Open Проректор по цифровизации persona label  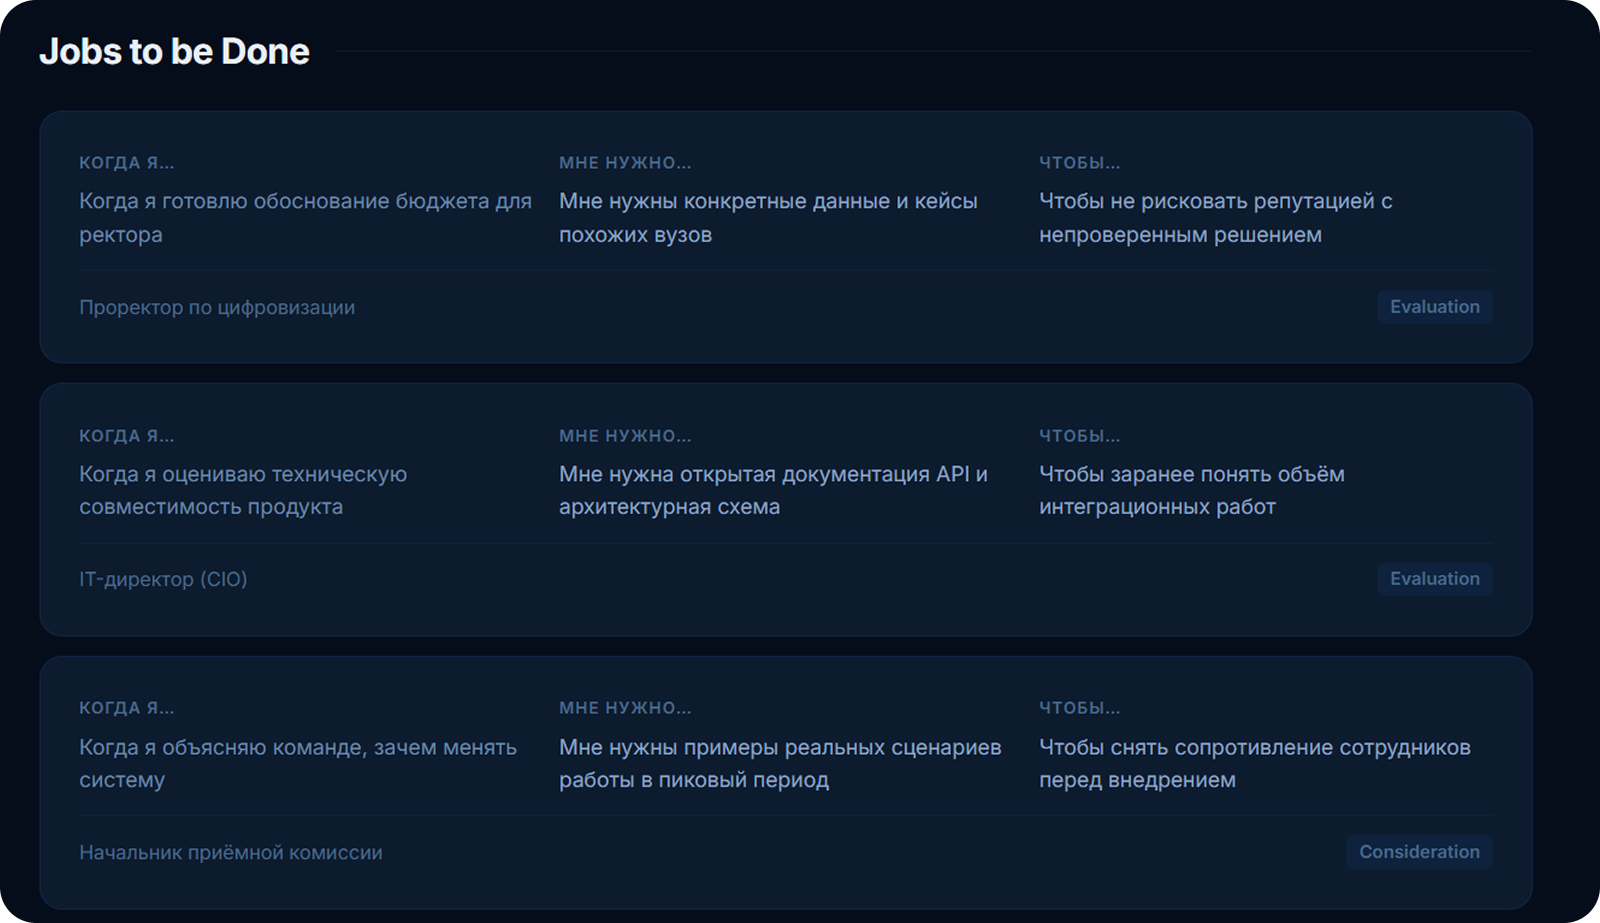tap(217, 308)
